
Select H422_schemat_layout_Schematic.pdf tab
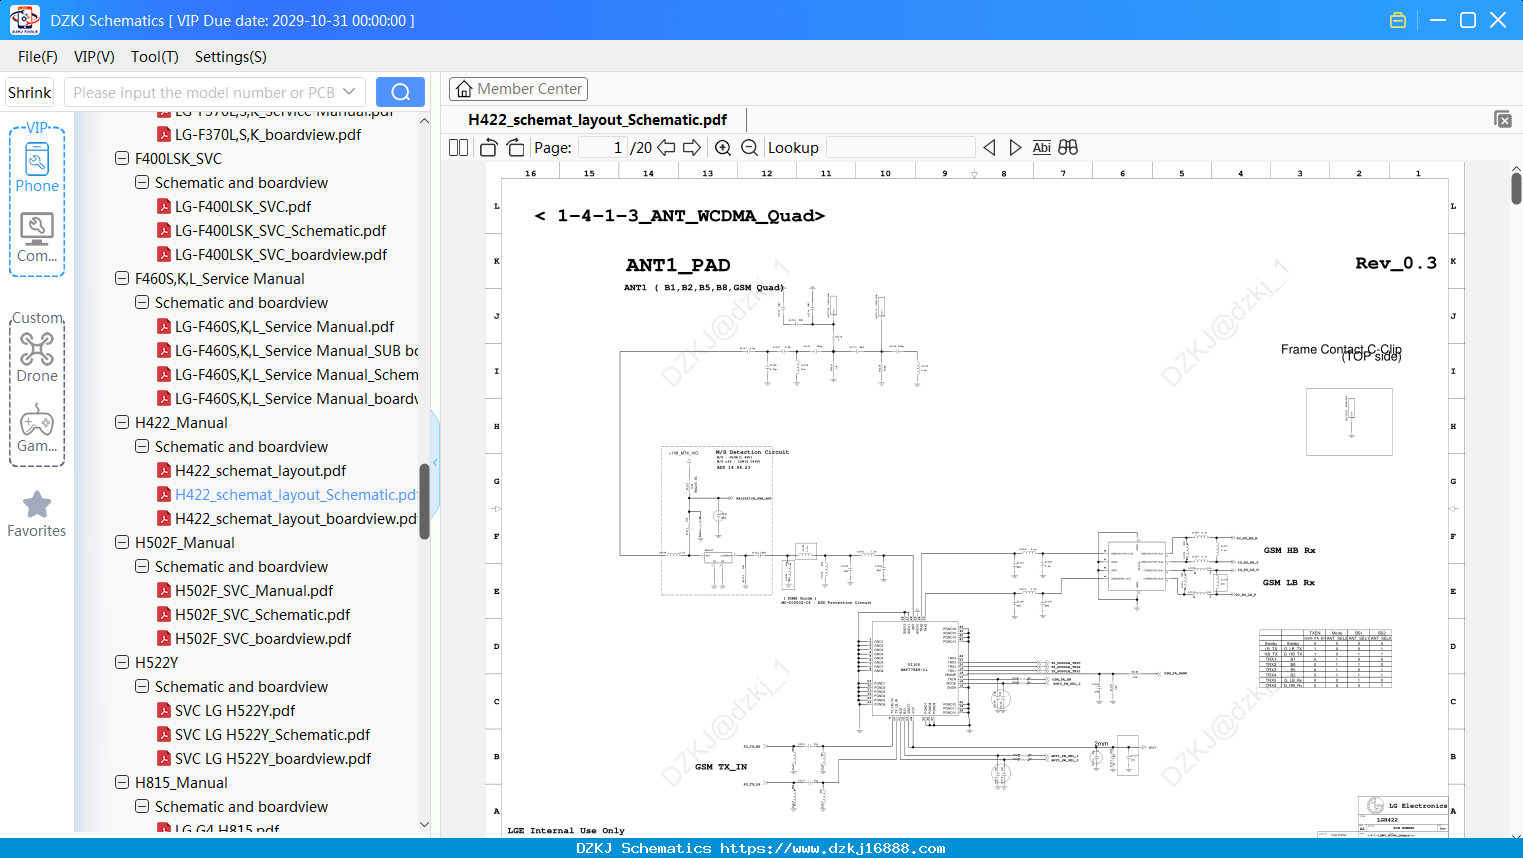pyautogui.click(x=597, y=120)
